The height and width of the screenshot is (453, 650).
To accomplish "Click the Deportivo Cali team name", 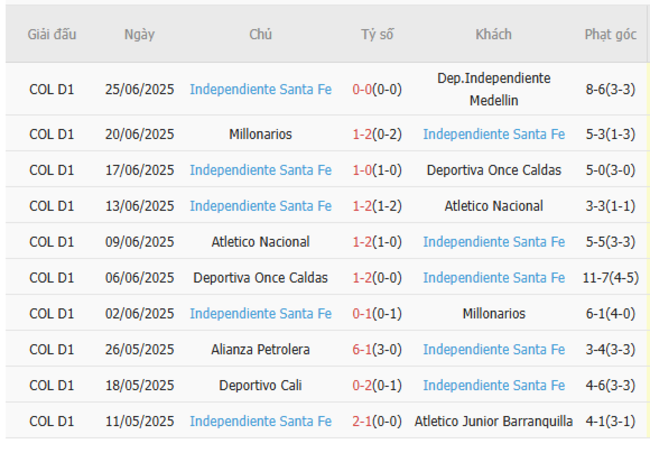I will (260, 385).
